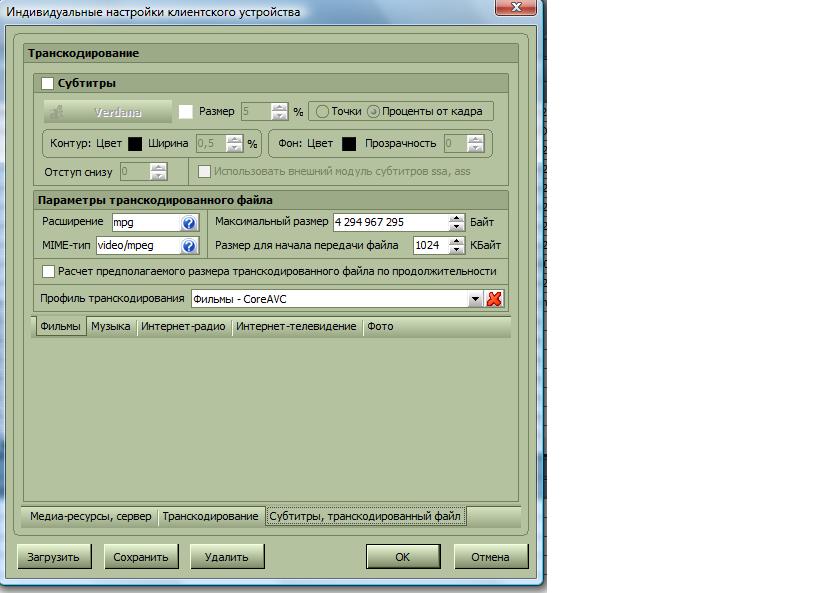Click the Расширение field containing mpg
This screenshot has height=593, width=840.
point(146,222)
